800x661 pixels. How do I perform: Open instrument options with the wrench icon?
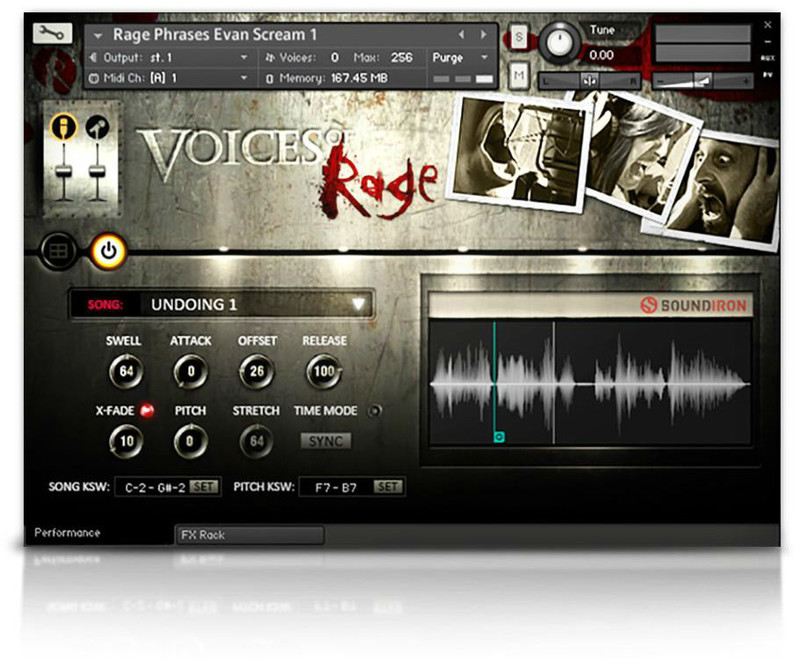[53, 34]
